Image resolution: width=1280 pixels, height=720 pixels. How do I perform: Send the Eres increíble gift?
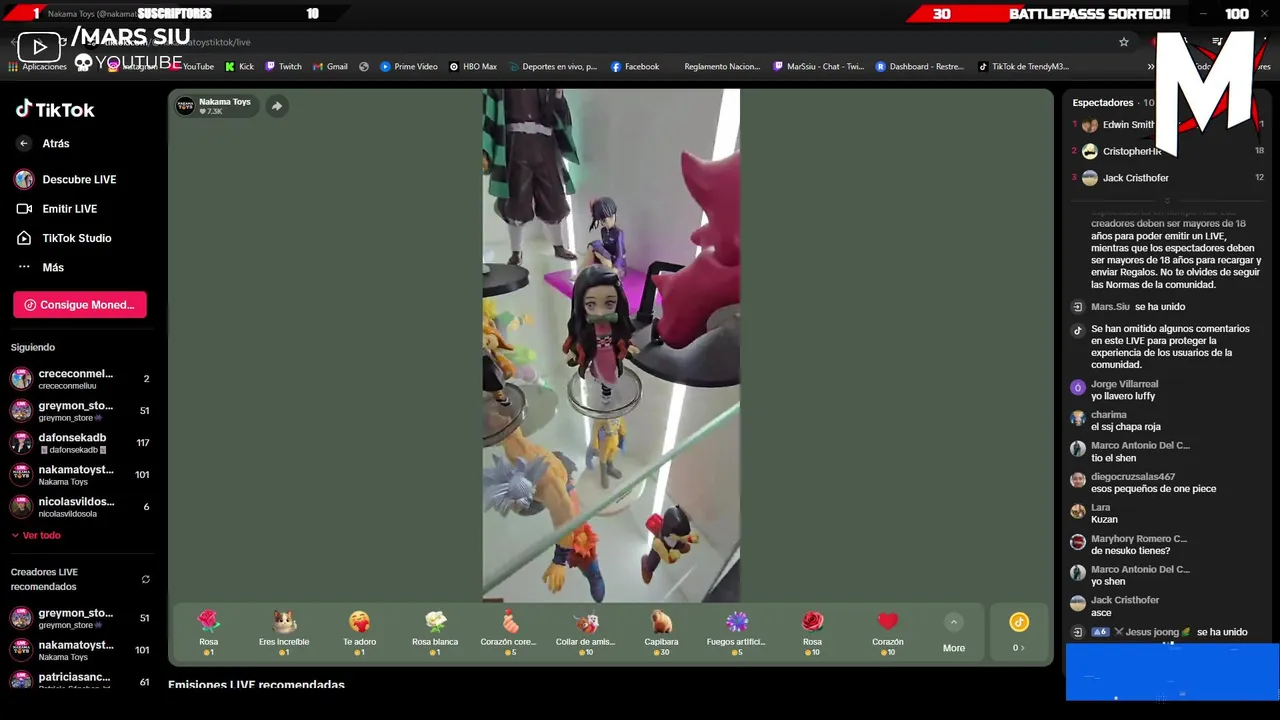click(284, 632)
